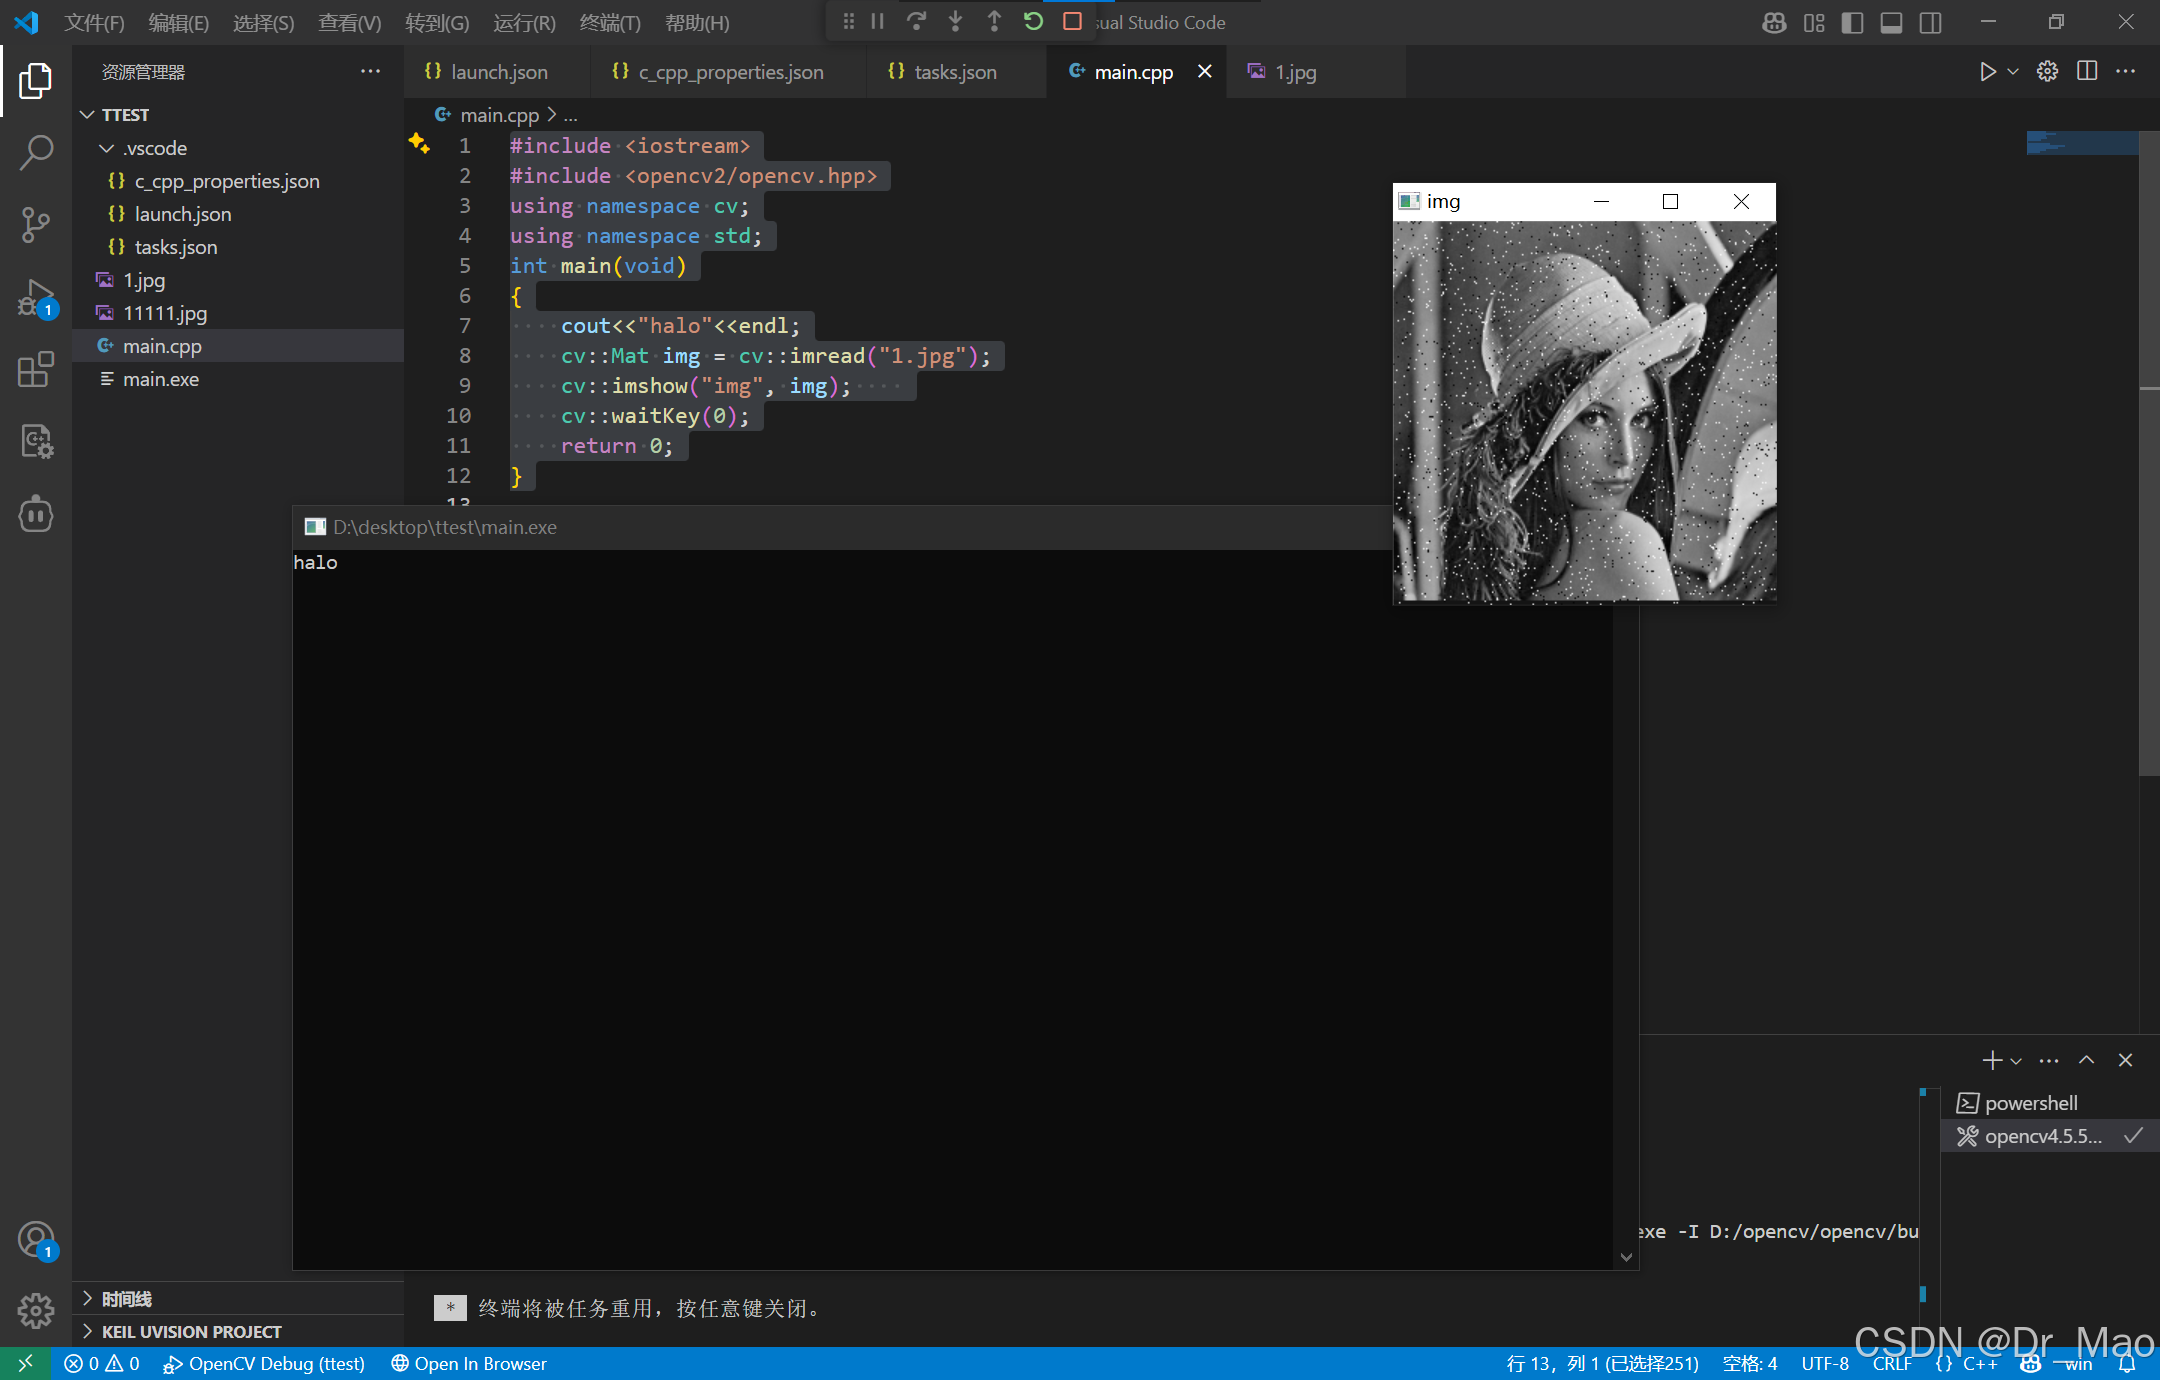Screen dimensions: 2160x1380
Task: Open 11111.jpg in the explorer
Action: pos(165,313)
